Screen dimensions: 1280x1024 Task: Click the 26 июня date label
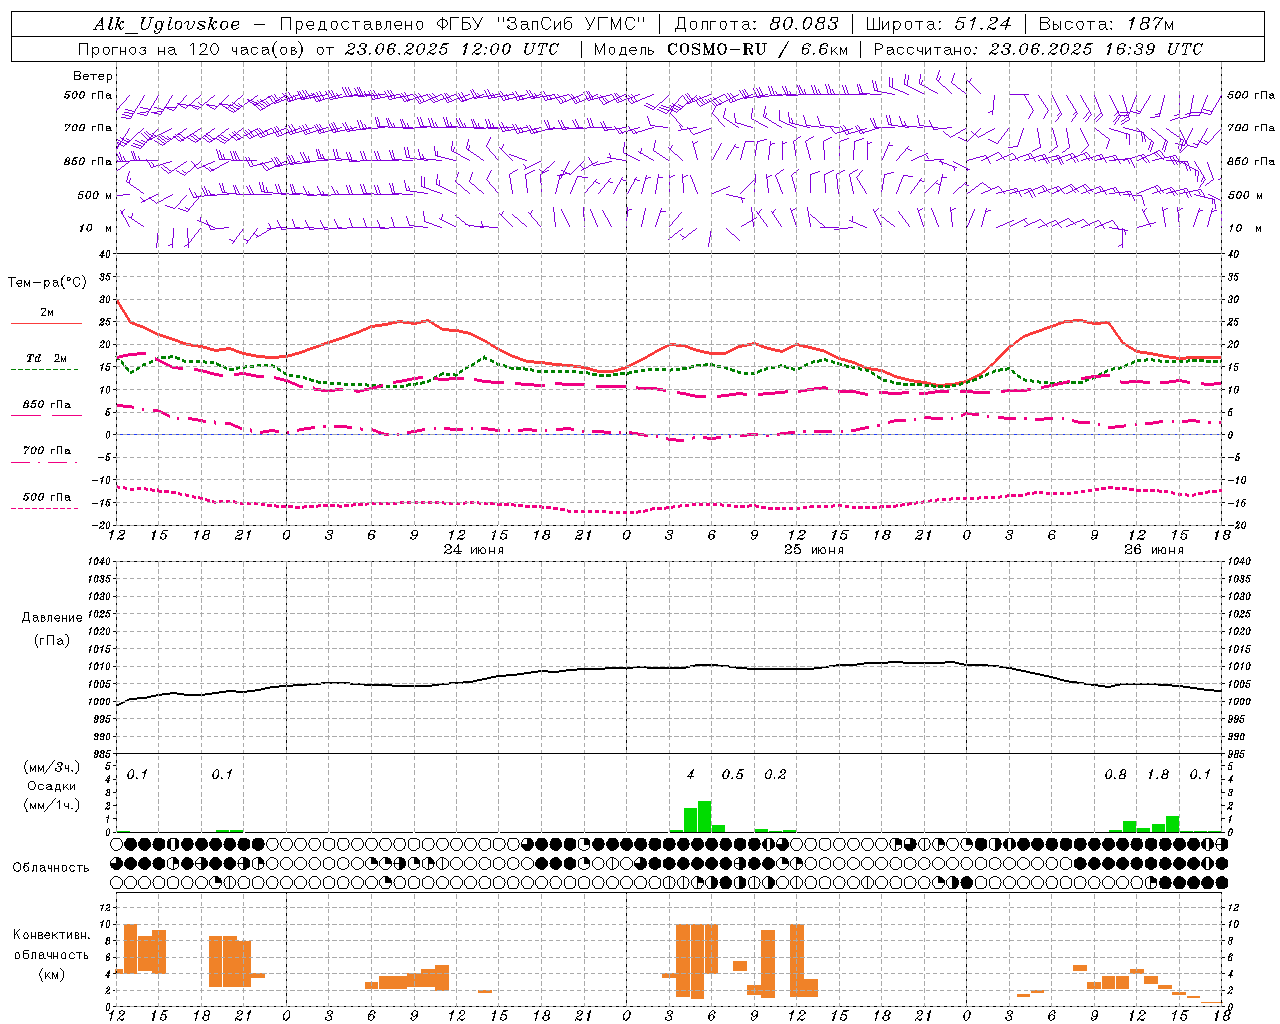[1153, 550]
